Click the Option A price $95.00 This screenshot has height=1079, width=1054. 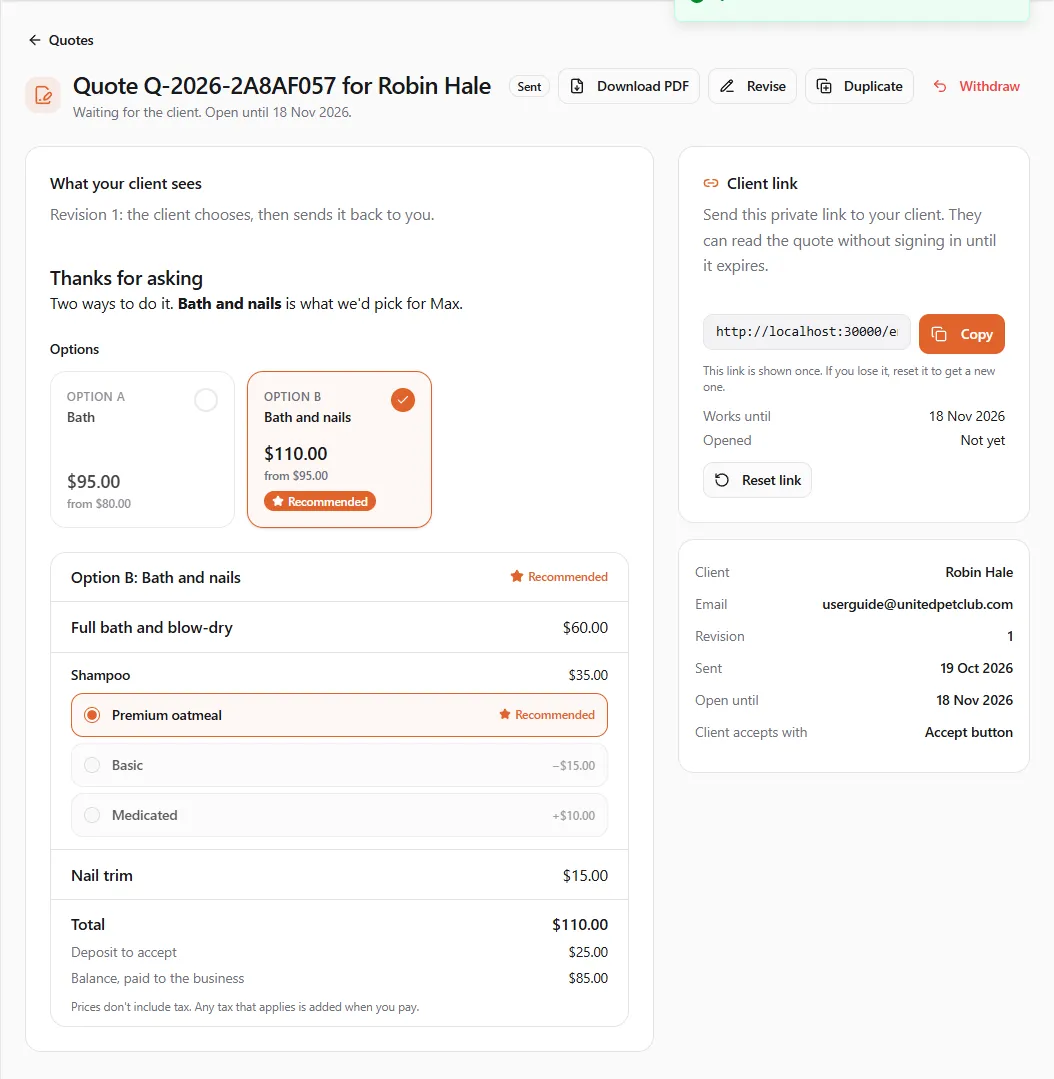(94, 481)
